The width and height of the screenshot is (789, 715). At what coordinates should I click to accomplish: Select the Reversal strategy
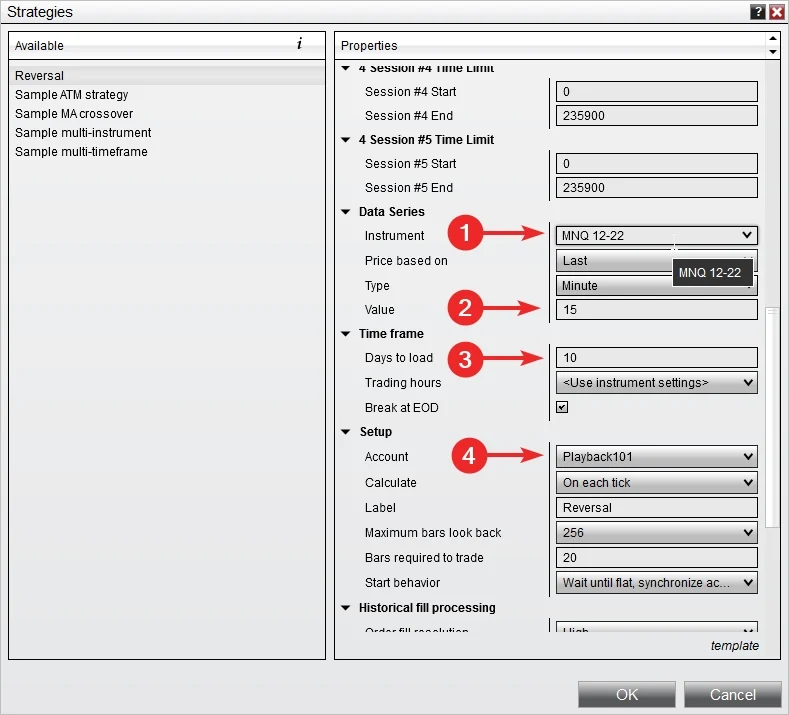pos(40,76)
